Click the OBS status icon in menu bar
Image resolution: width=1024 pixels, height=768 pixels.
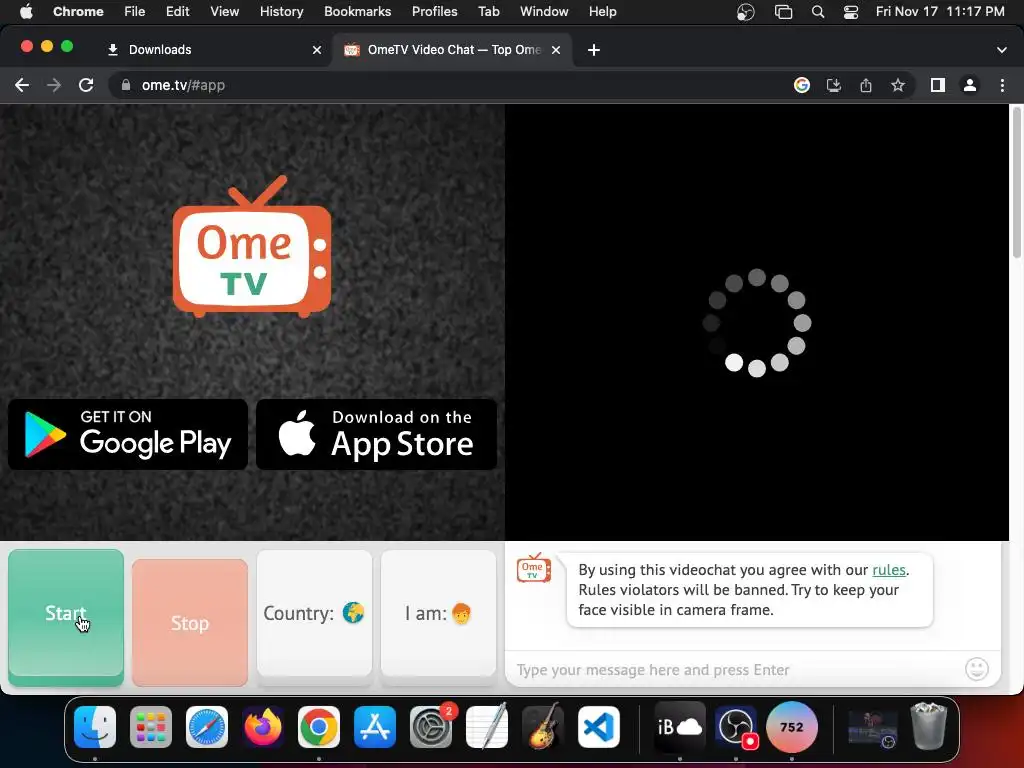click(x=745, y=12)
